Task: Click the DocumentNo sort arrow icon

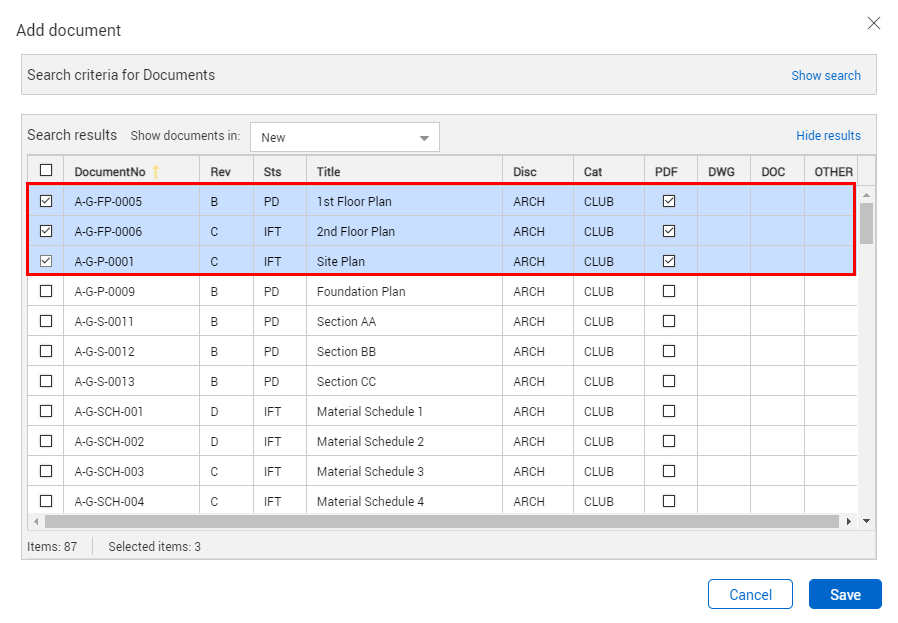Action: (x=156, y=172)
